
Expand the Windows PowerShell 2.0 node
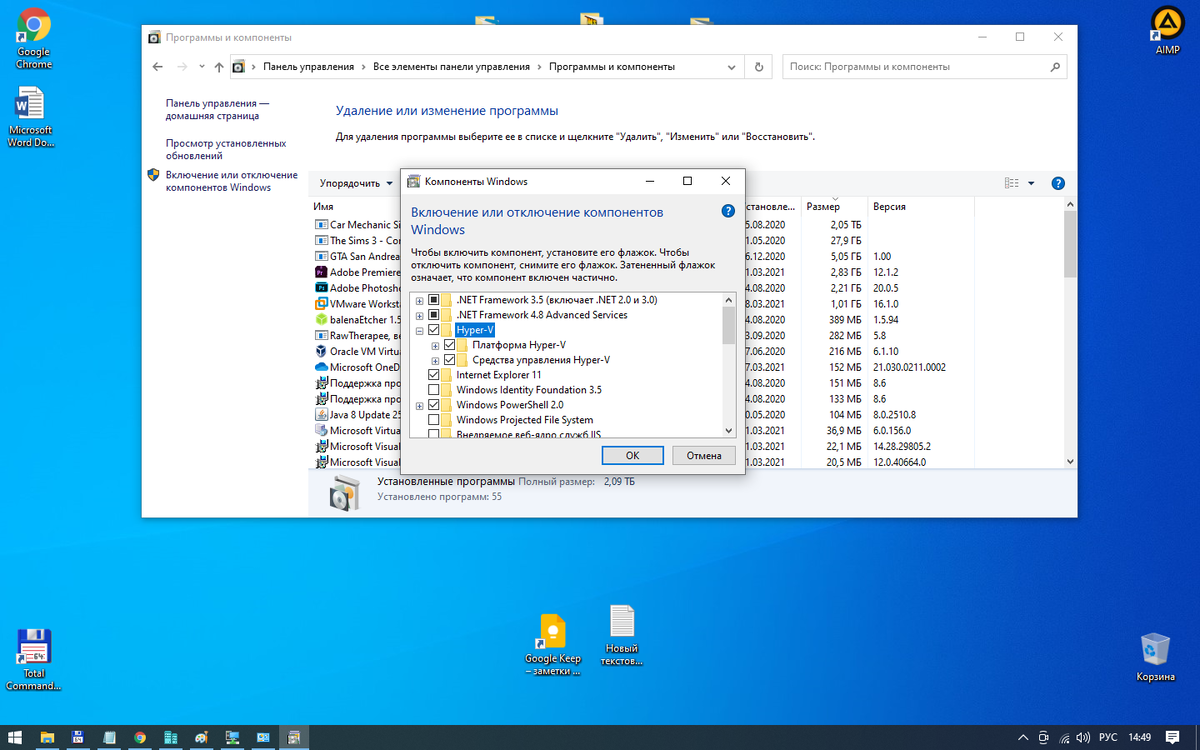click(419, 405)
